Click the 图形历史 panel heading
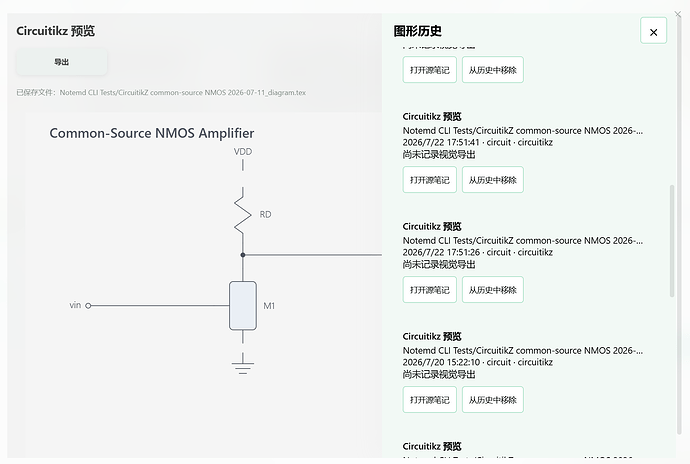Image resolution: width=690 pixels, height=464 pixels. pos(418,31)
